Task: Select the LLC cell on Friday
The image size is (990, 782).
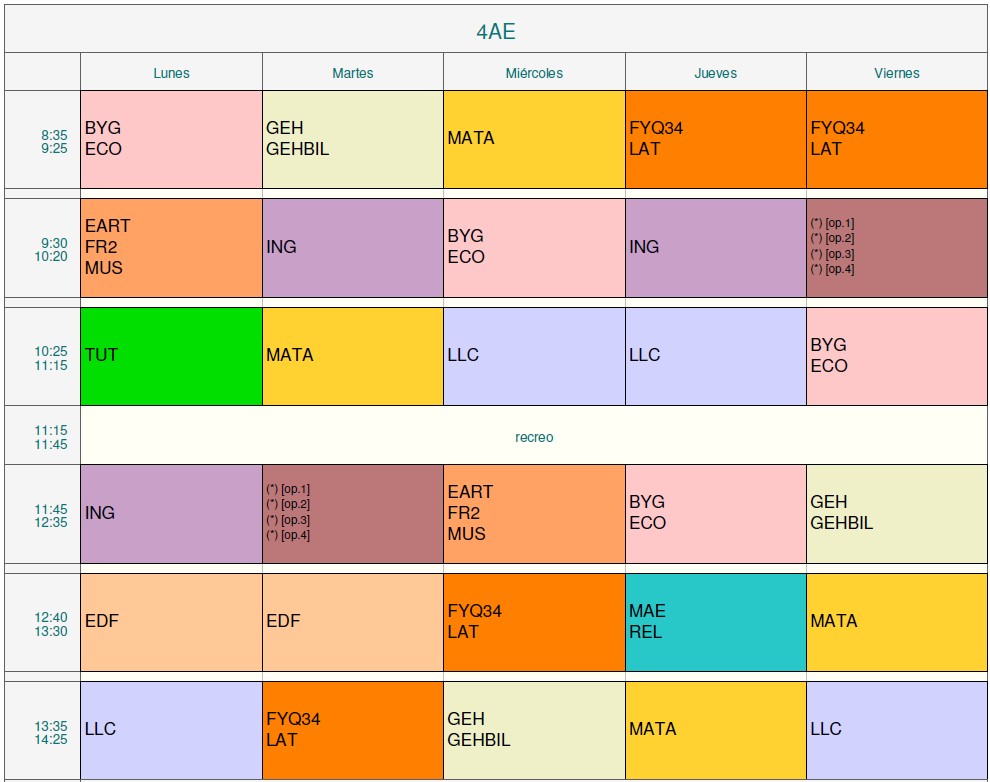Action: coord(896,730)
